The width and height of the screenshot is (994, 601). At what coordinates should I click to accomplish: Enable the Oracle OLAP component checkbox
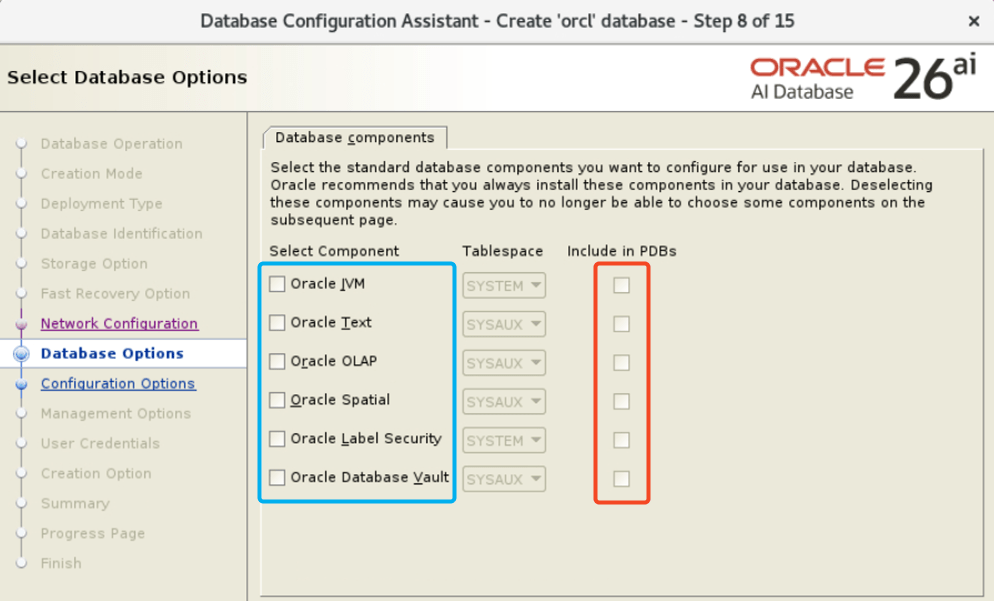pos(277,362)
